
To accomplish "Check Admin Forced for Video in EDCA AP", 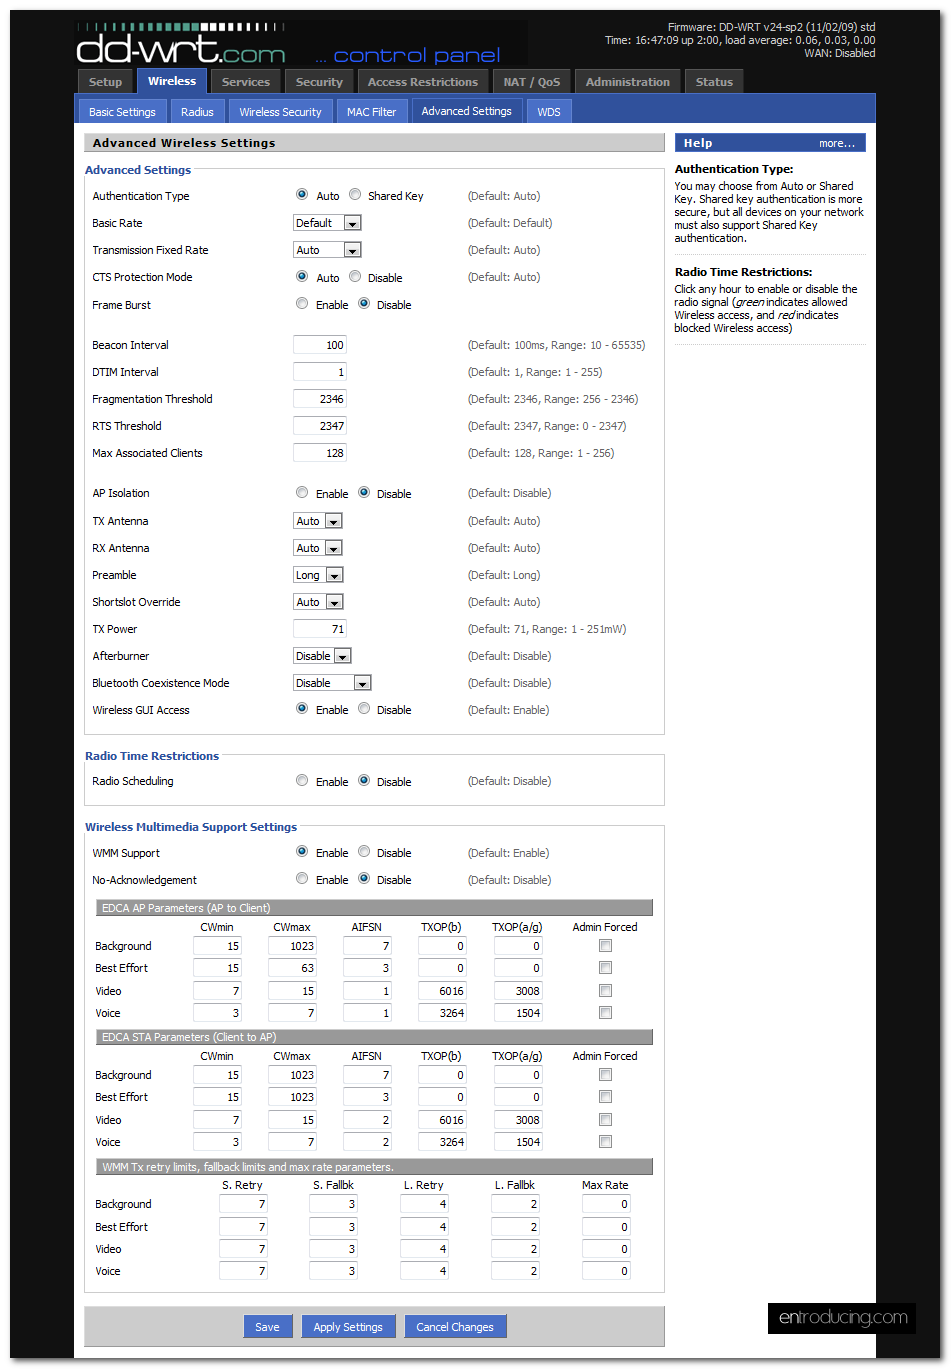I will pos(605,990).
